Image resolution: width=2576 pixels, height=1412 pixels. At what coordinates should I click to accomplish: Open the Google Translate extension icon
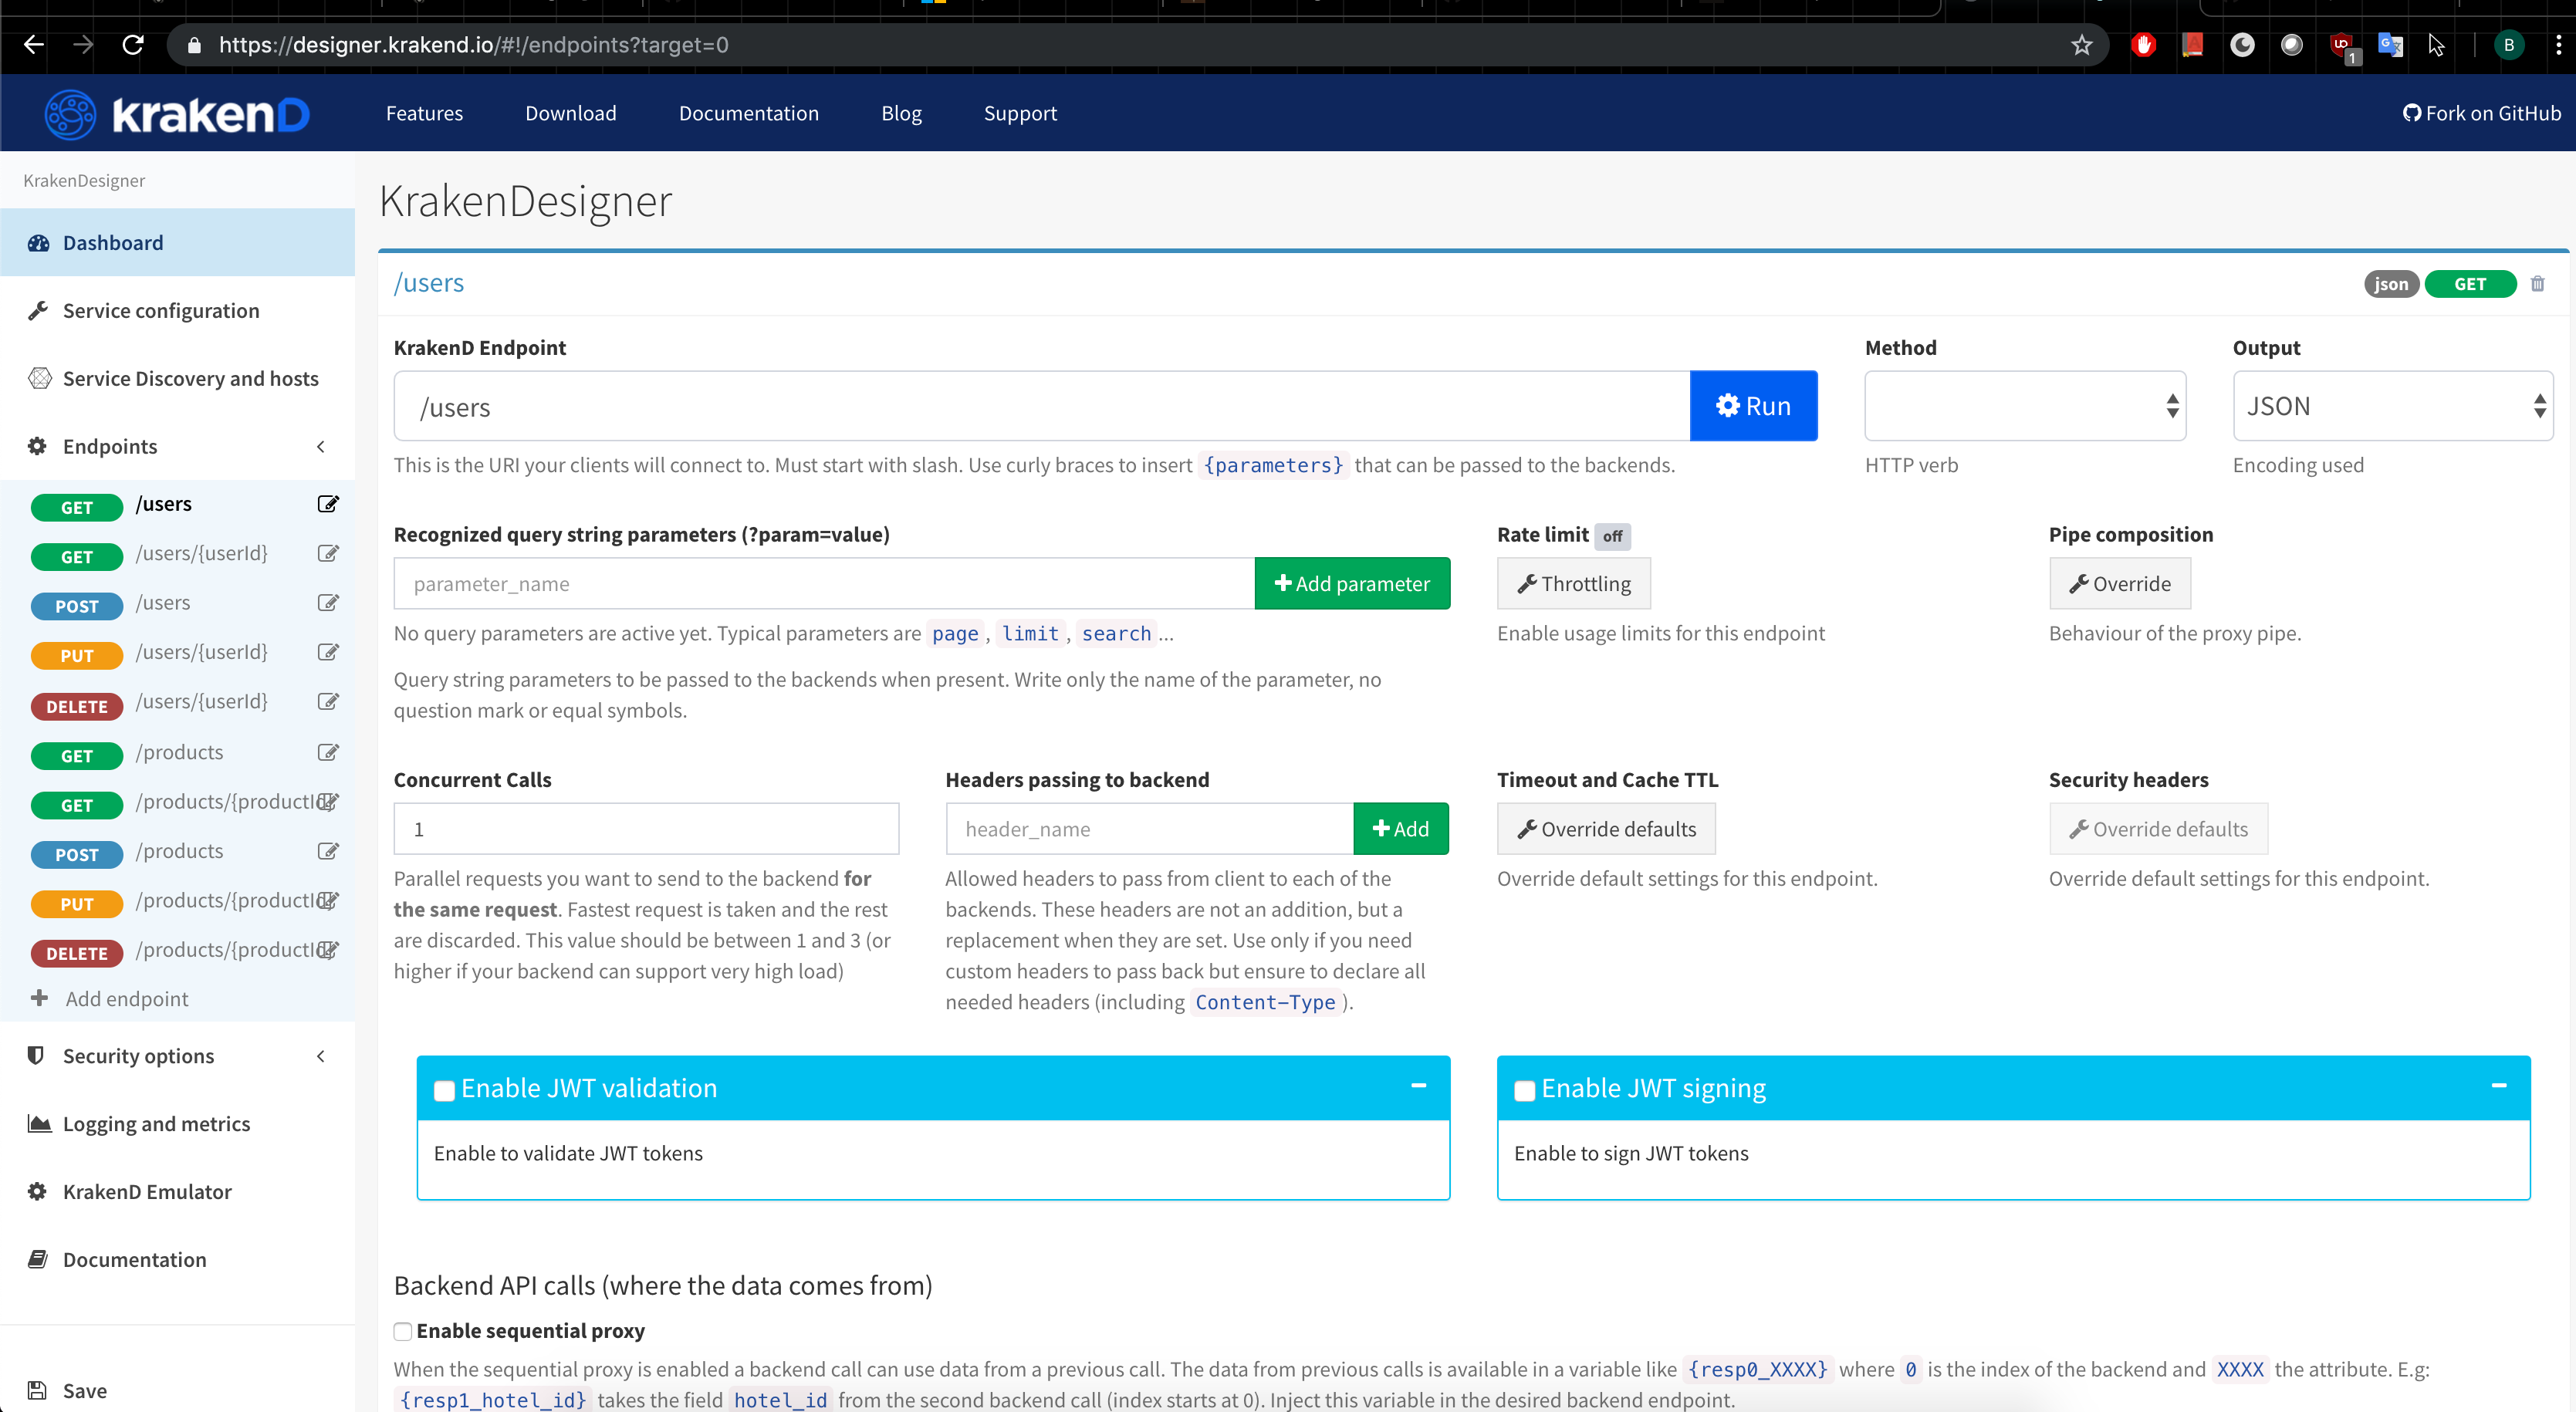click(x=2390, y=45)
